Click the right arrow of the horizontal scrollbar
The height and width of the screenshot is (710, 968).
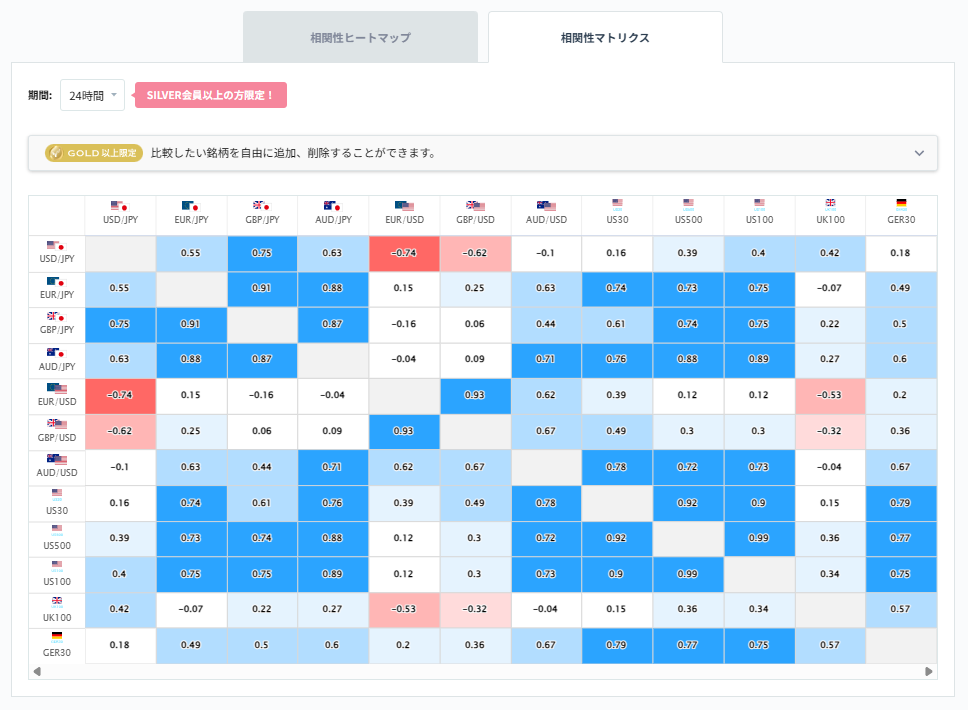coord(928,670)
